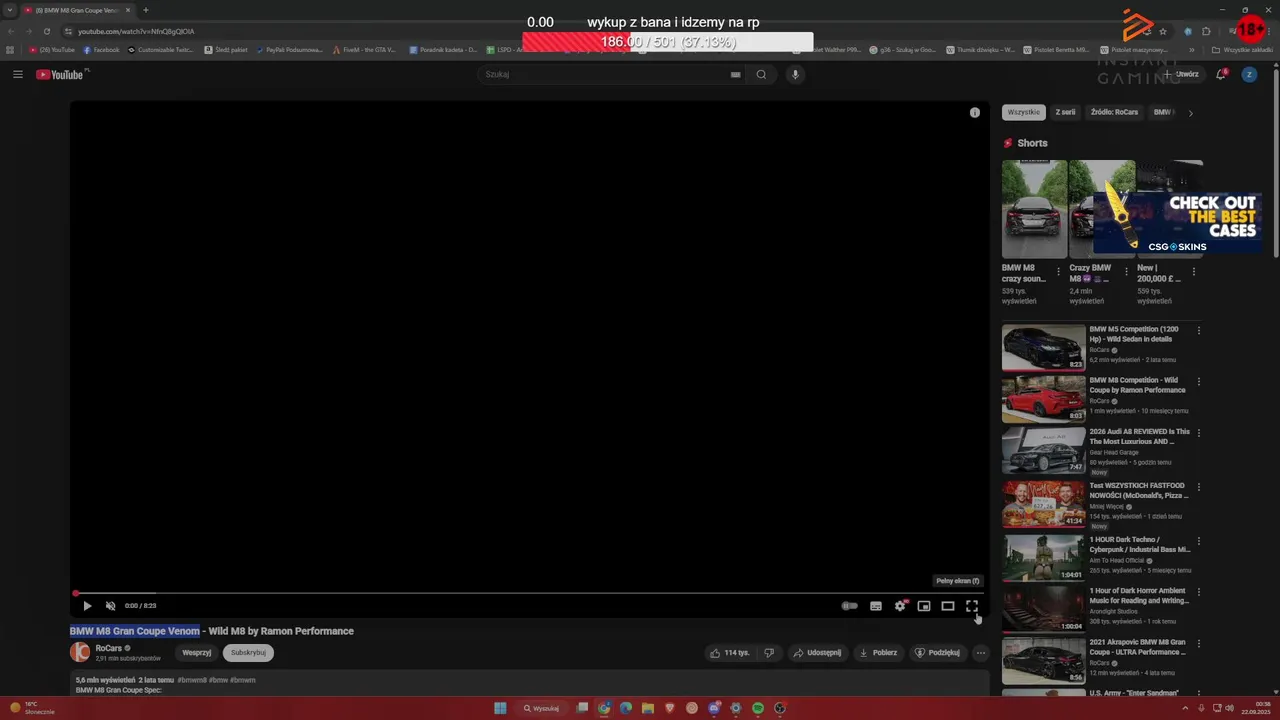Share the video via Udostępnij
The image size is (1280, 720).
coord(817,653)
